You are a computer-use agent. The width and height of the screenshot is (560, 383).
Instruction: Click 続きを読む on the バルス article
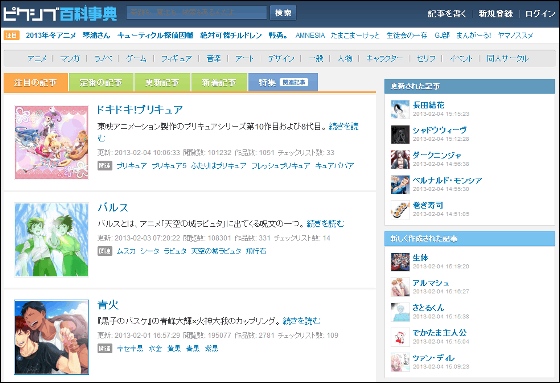325,224
